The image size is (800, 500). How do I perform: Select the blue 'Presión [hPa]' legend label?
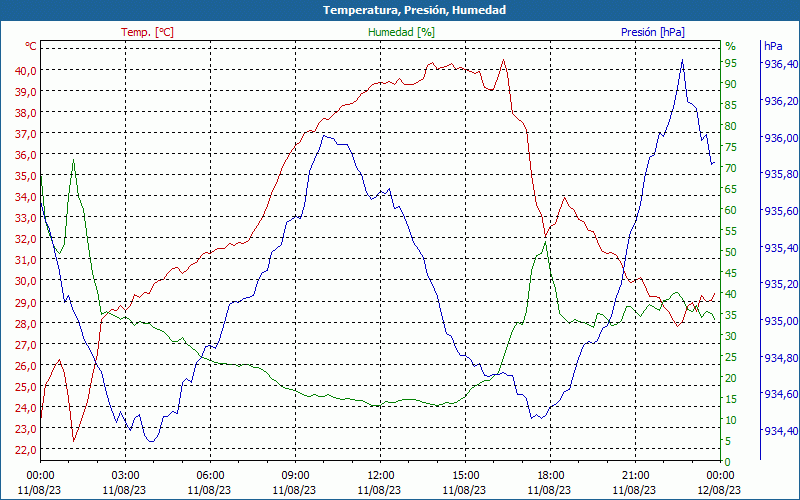653,32
